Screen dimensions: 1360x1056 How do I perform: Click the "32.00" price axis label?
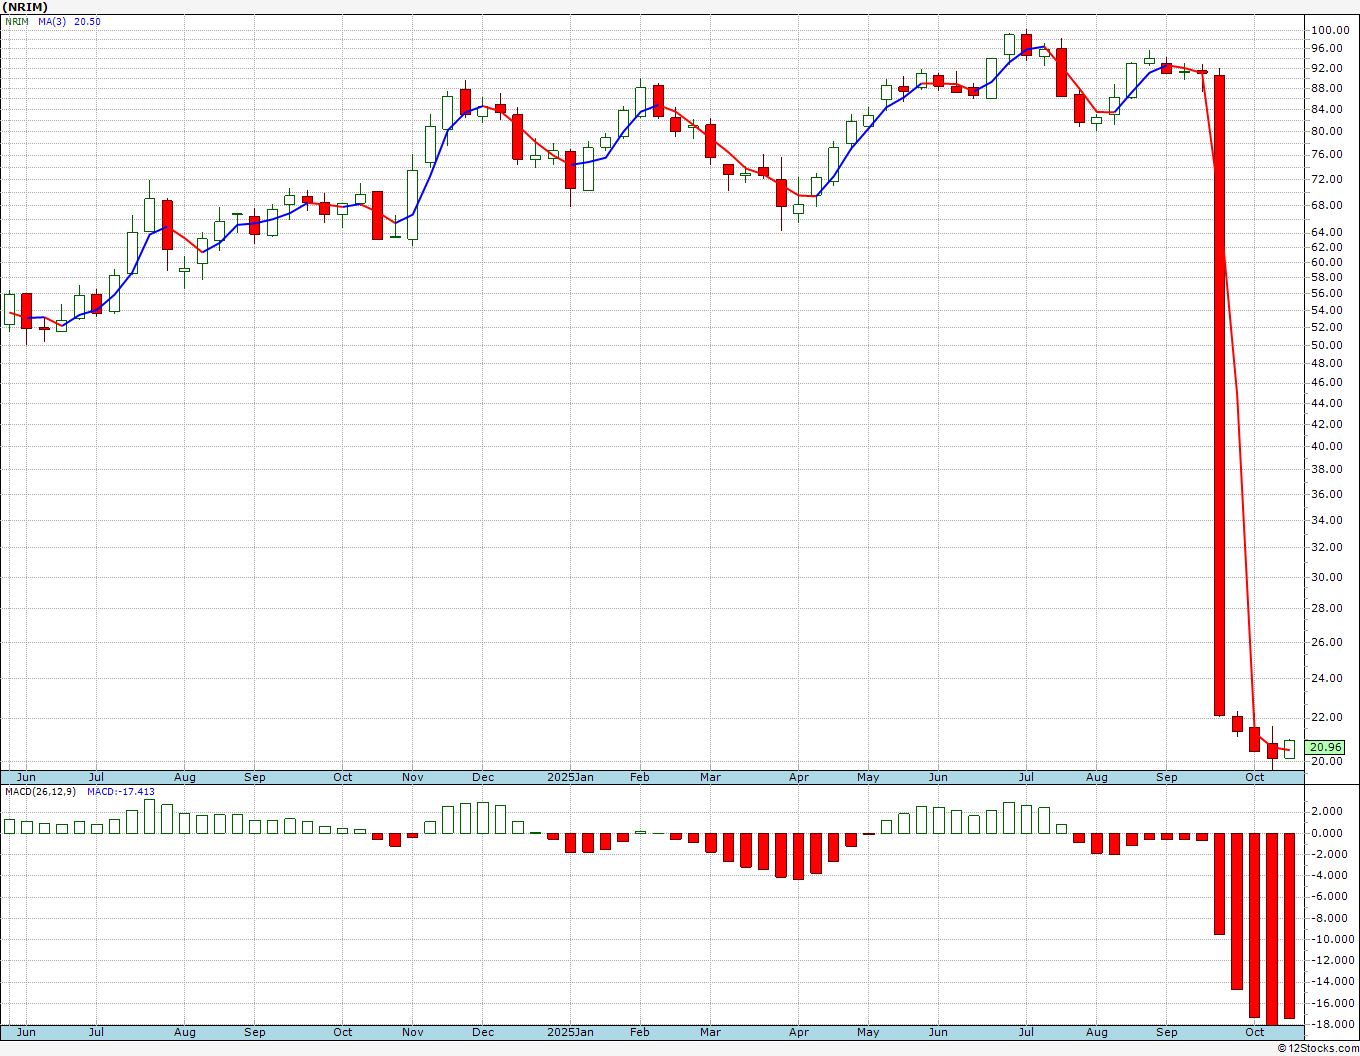click(1326, 547)
